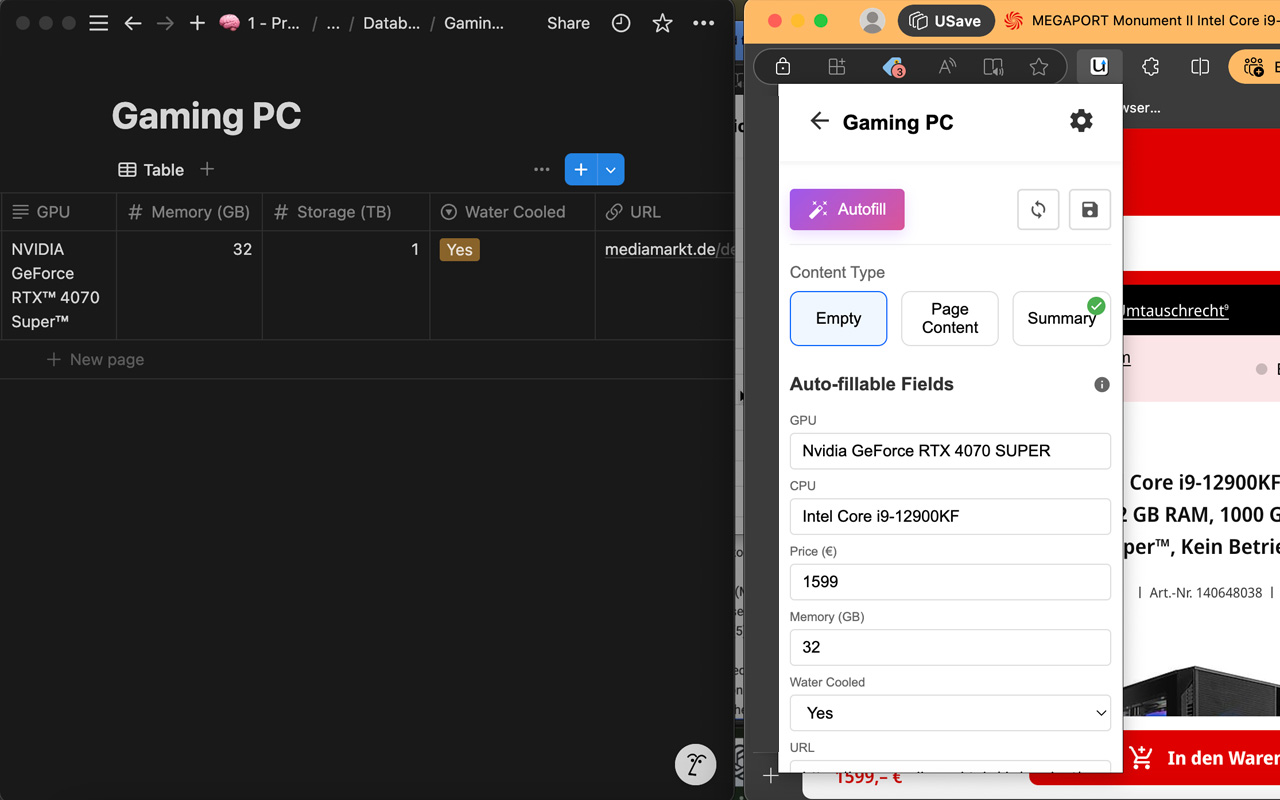
Task: Click the purple Autofill button
Action: coord(847,210)
